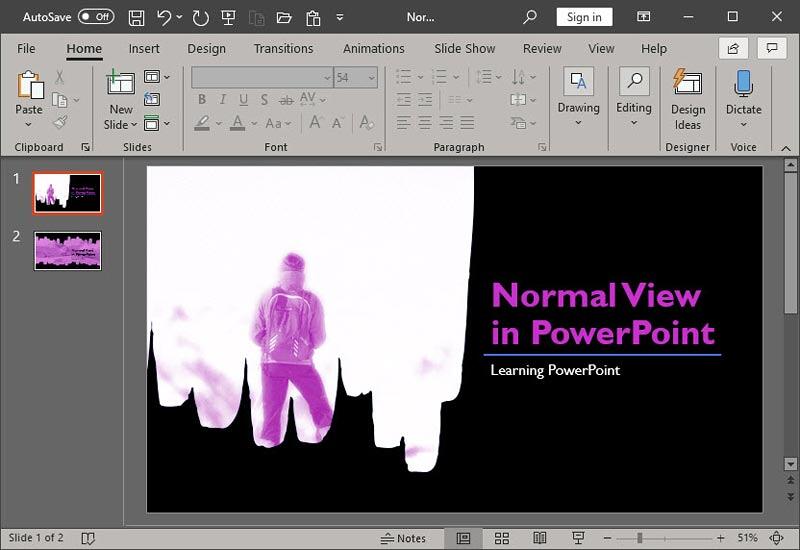Viewport: 800px width, 550px height.
Task: Click zoom in plus button
Action: point(720,538)
